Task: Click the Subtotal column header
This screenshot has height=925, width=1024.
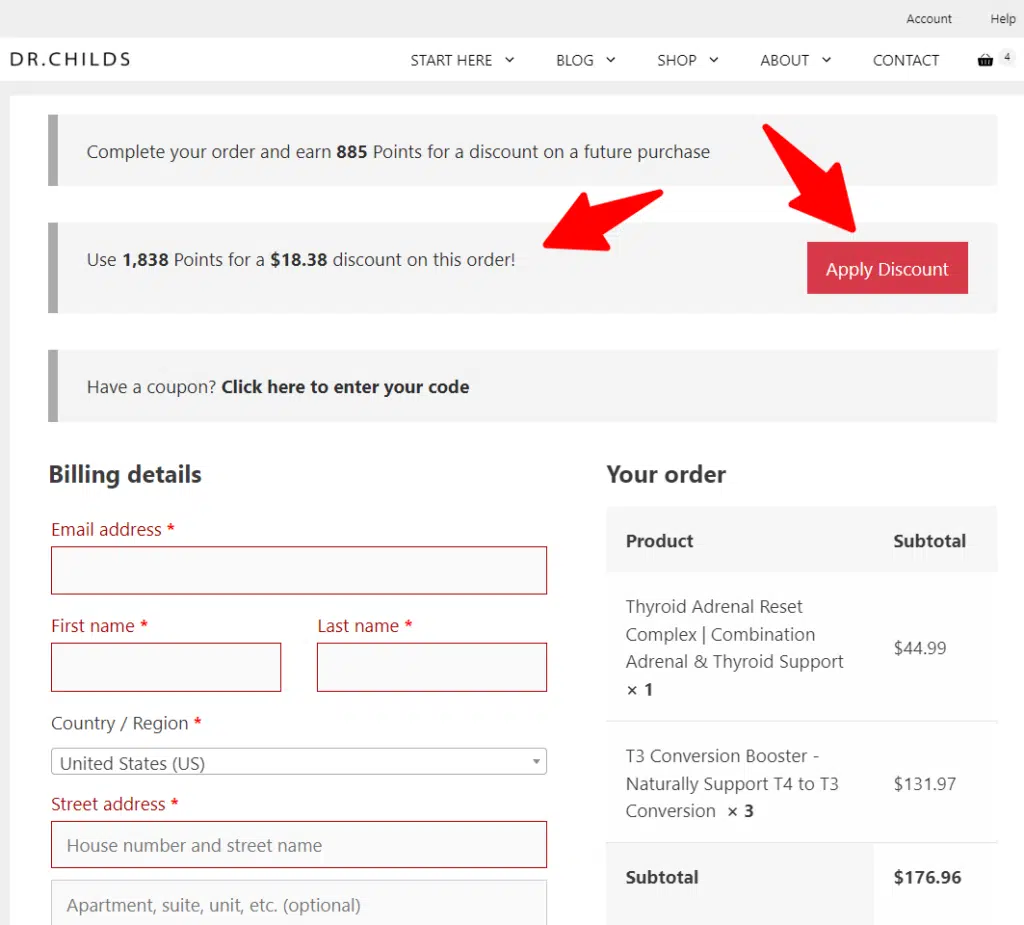Action: point(929,541)
